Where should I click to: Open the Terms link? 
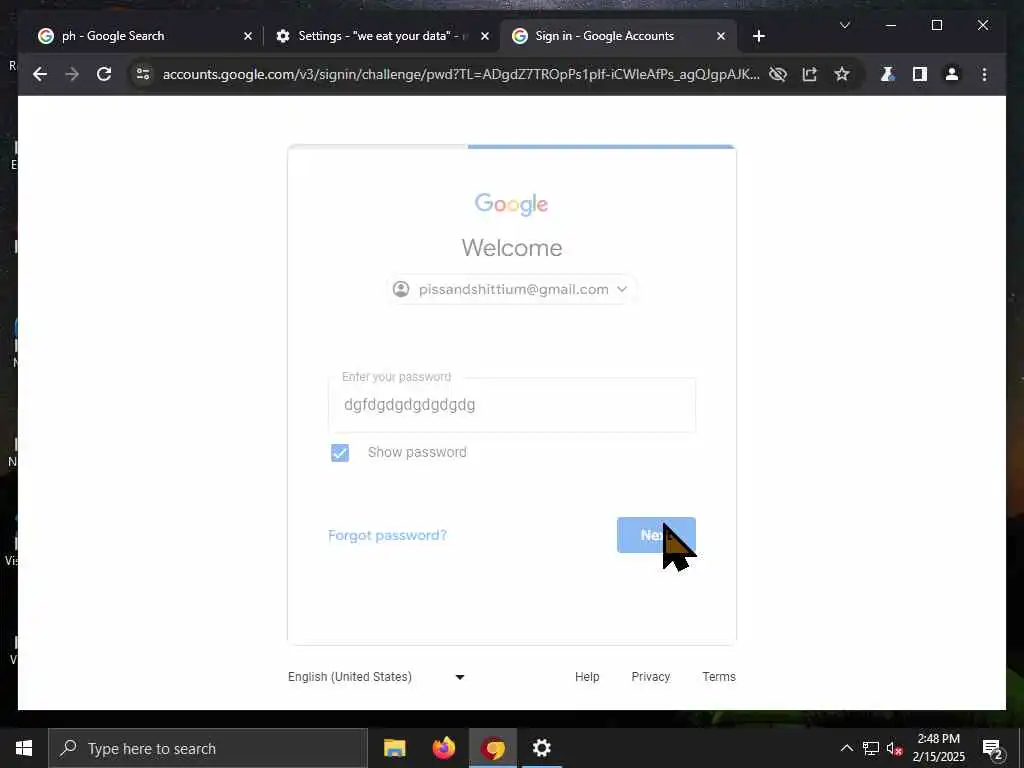[718, 677]
